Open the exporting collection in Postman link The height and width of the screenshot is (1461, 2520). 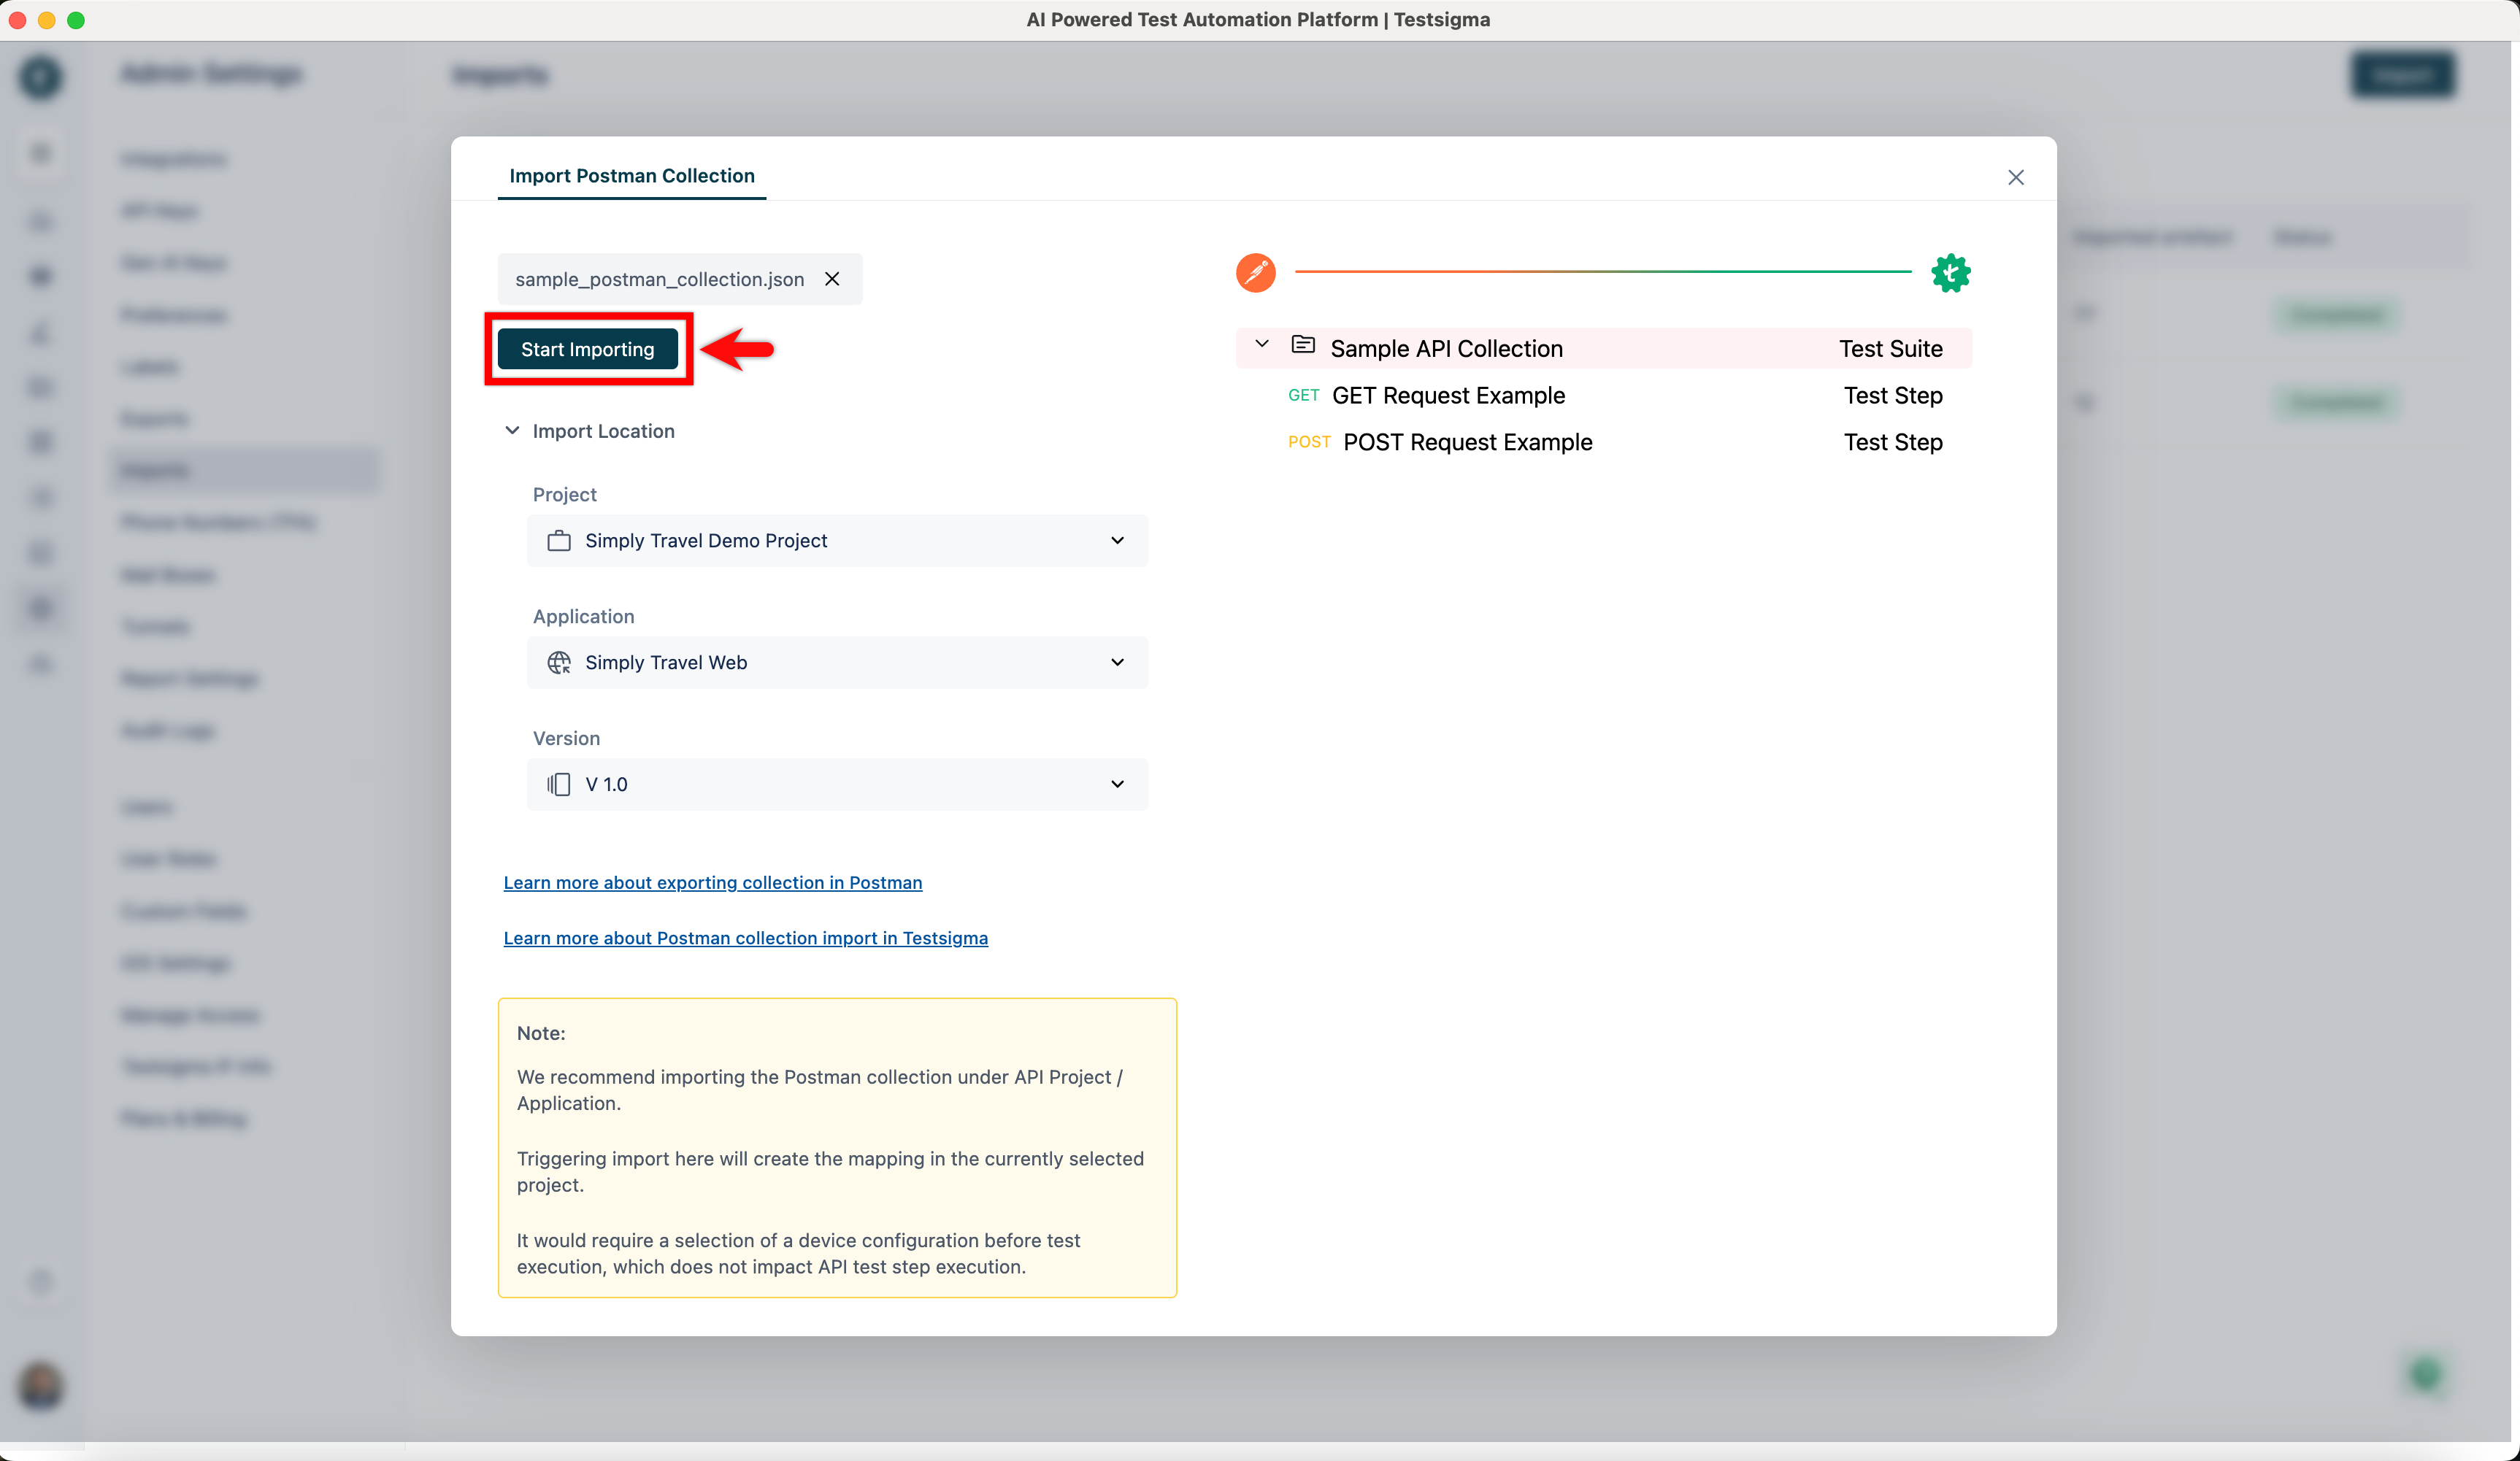tap(712, 882)
